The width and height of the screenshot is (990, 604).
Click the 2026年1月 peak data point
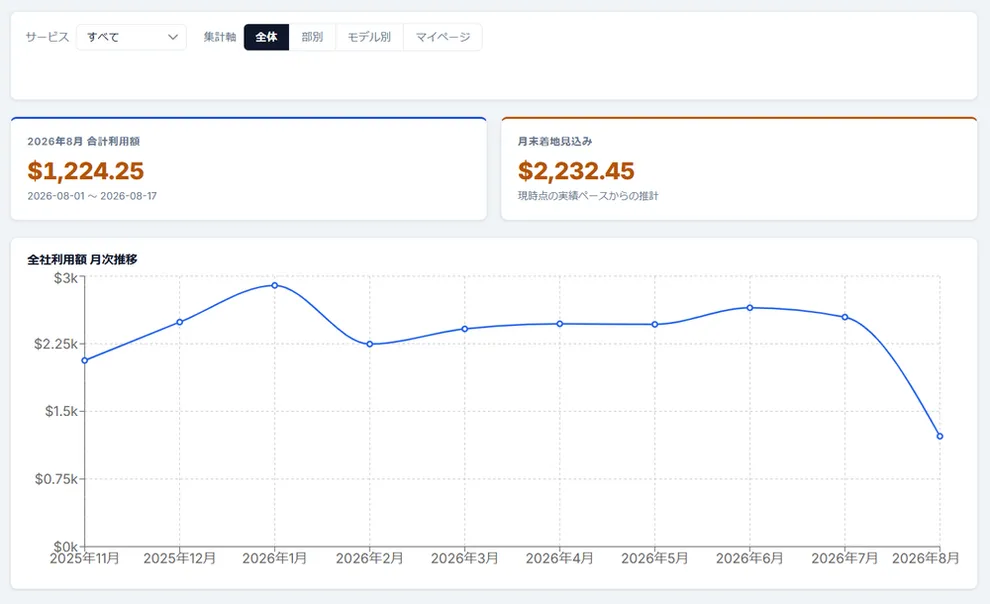[x=275, y=285]
